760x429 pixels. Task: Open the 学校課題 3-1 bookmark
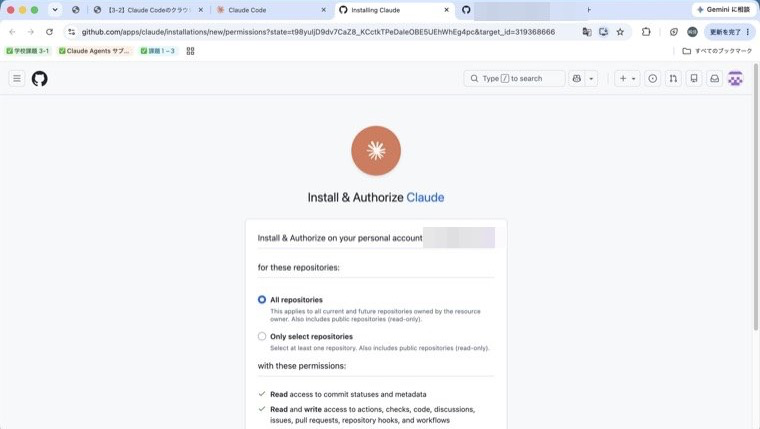coord(28,51)
